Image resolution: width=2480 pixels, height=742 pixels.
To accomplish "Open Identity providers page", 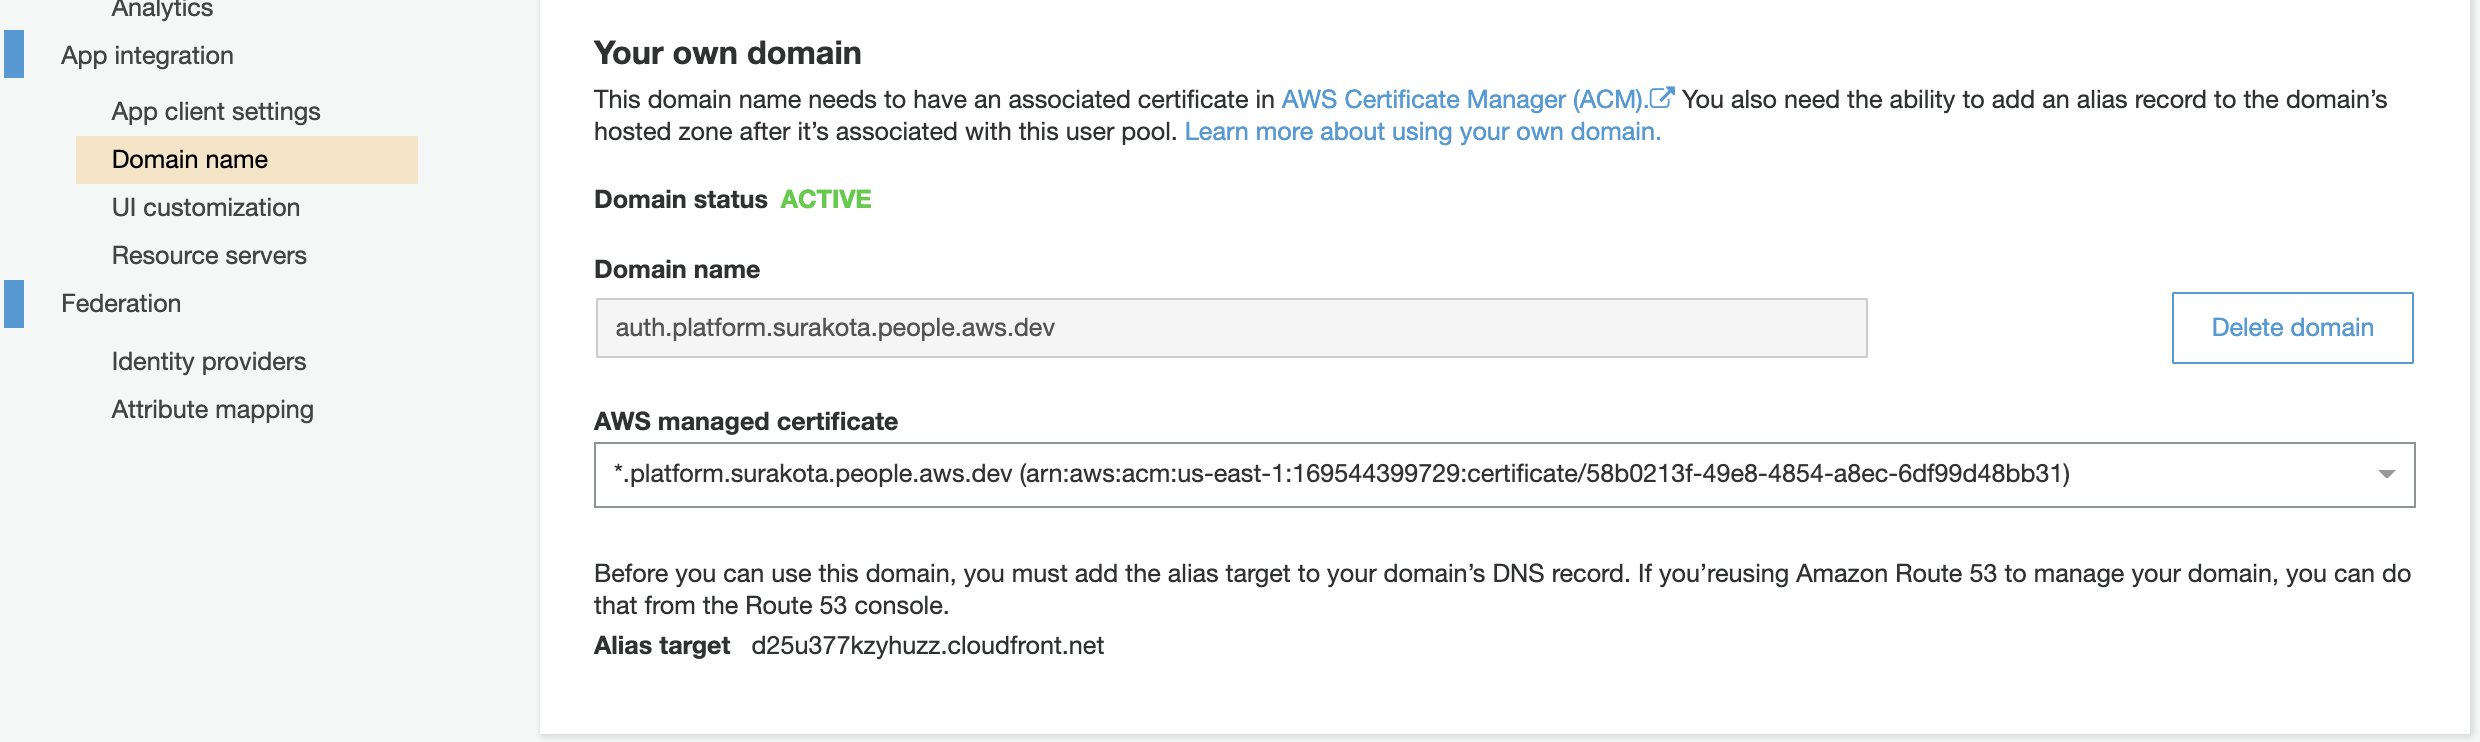I will [209, 362].
